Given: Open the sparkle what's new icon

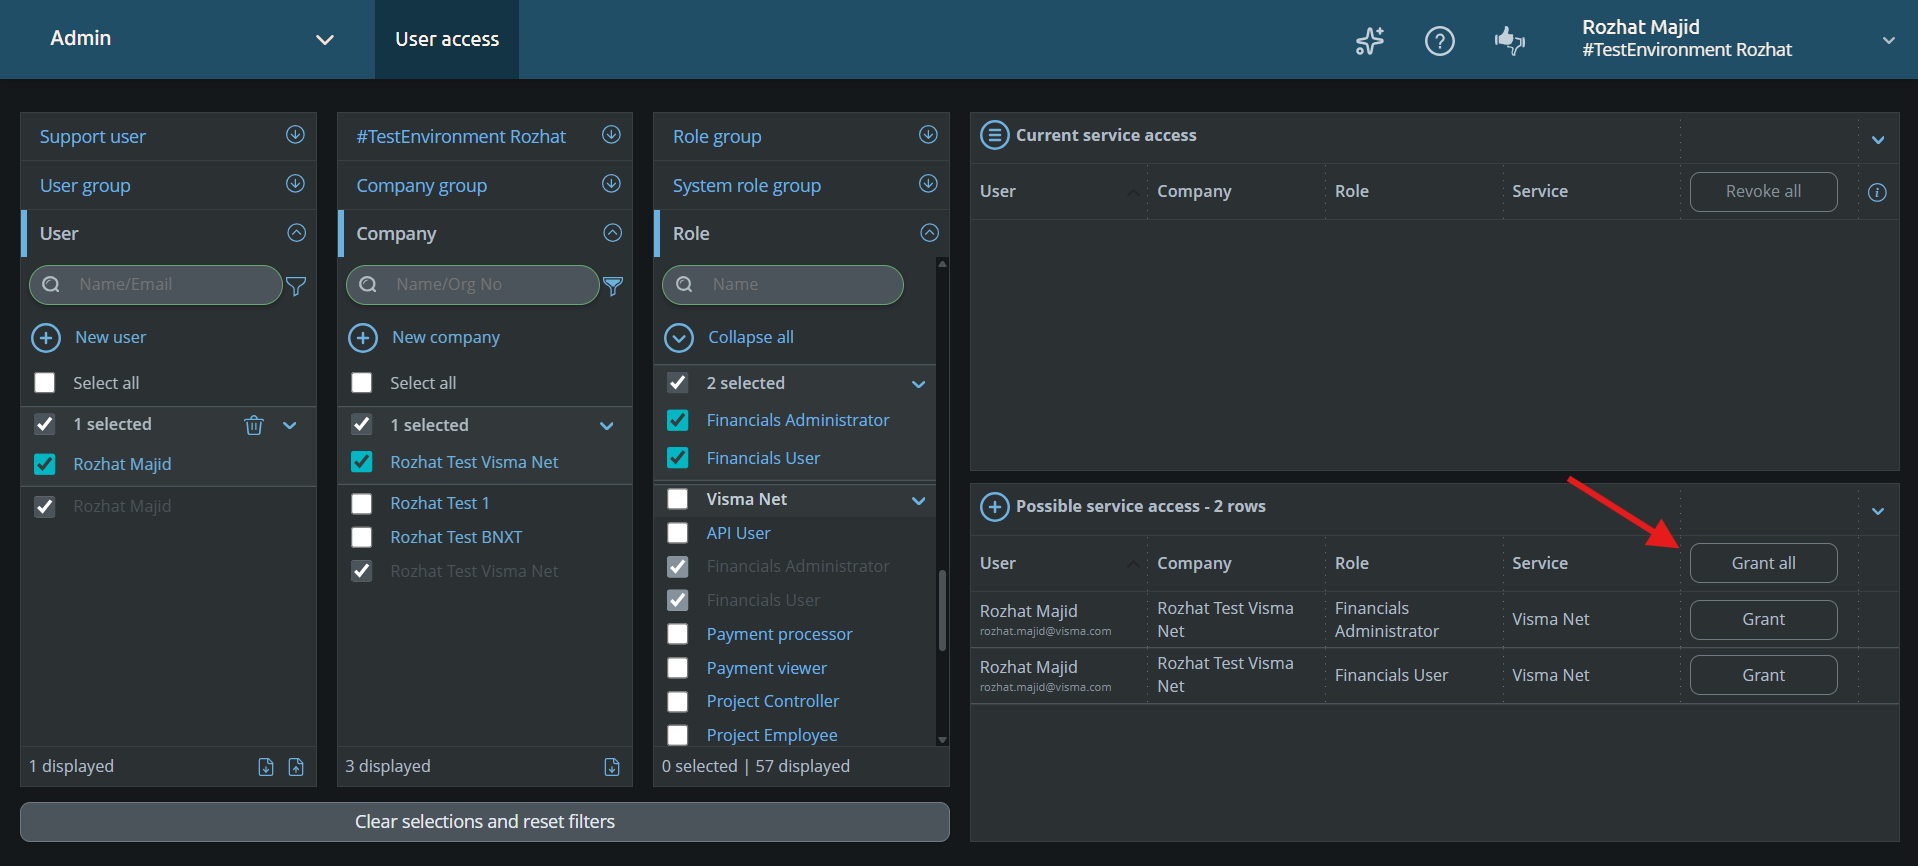Looking at the screenshot, I should (1370, 41).
